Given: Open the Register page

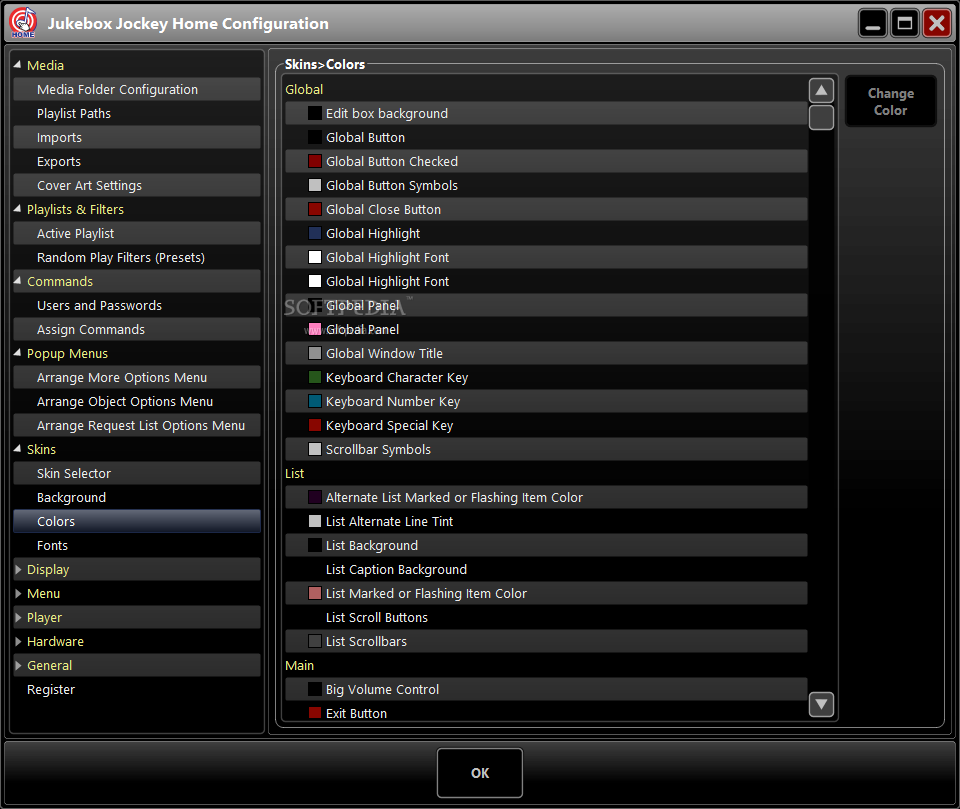Looking at the screenshot, I should (x=51, y=689).
